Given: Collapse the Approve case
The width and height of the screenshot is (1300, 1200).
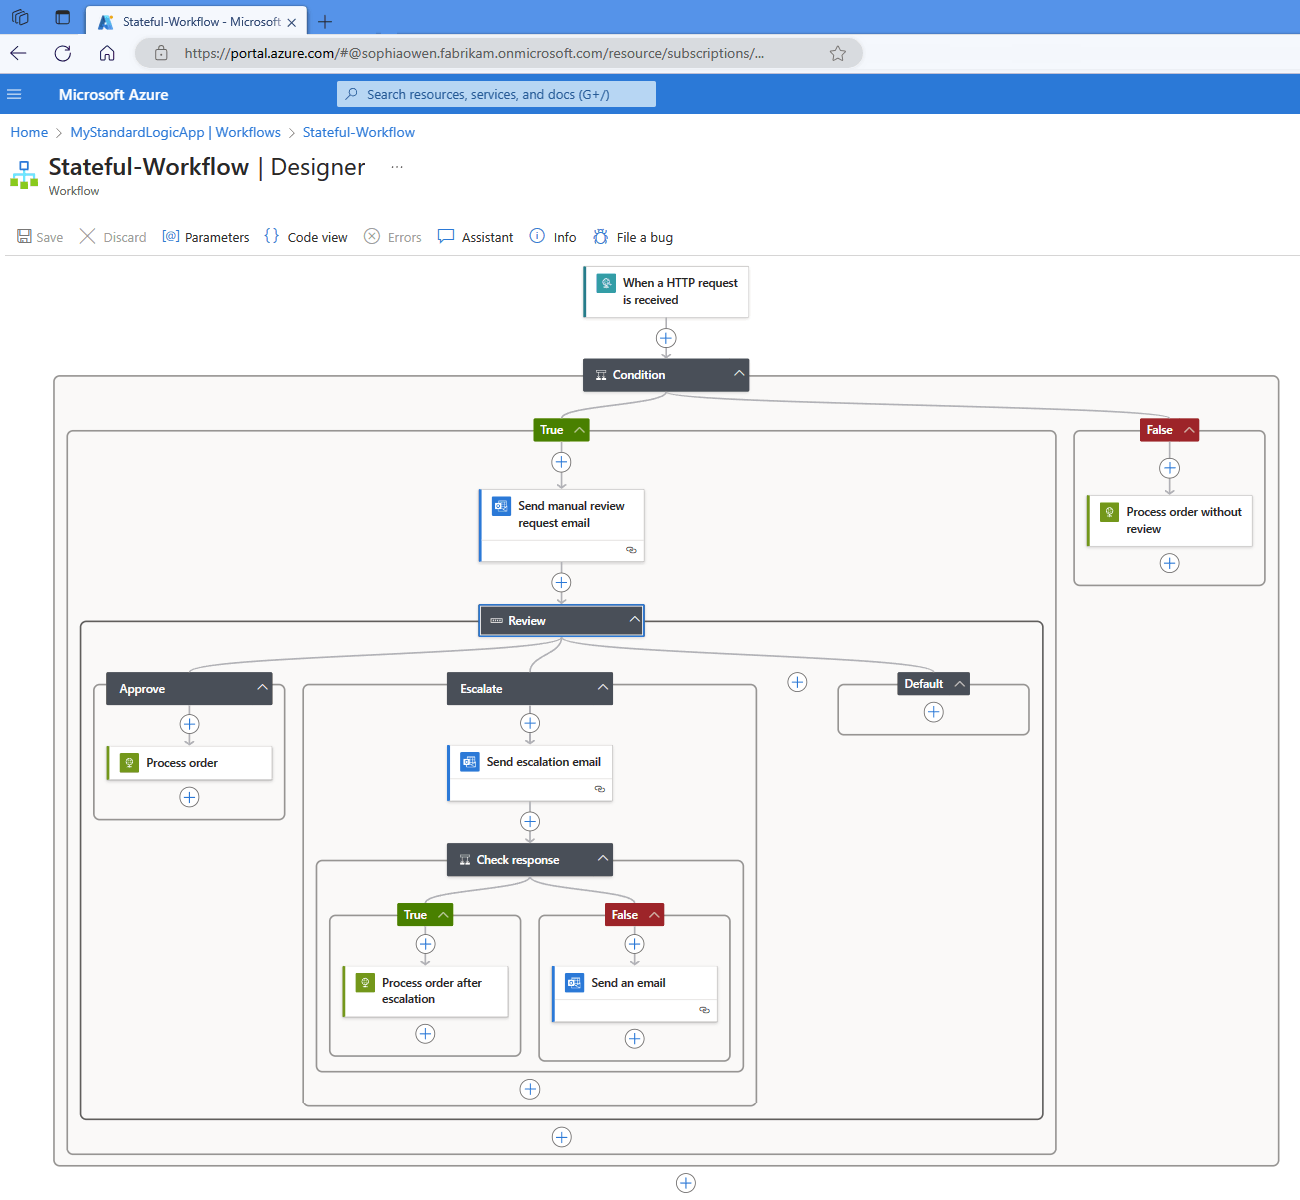Looking at the screenshot, I should pos(262,688).
